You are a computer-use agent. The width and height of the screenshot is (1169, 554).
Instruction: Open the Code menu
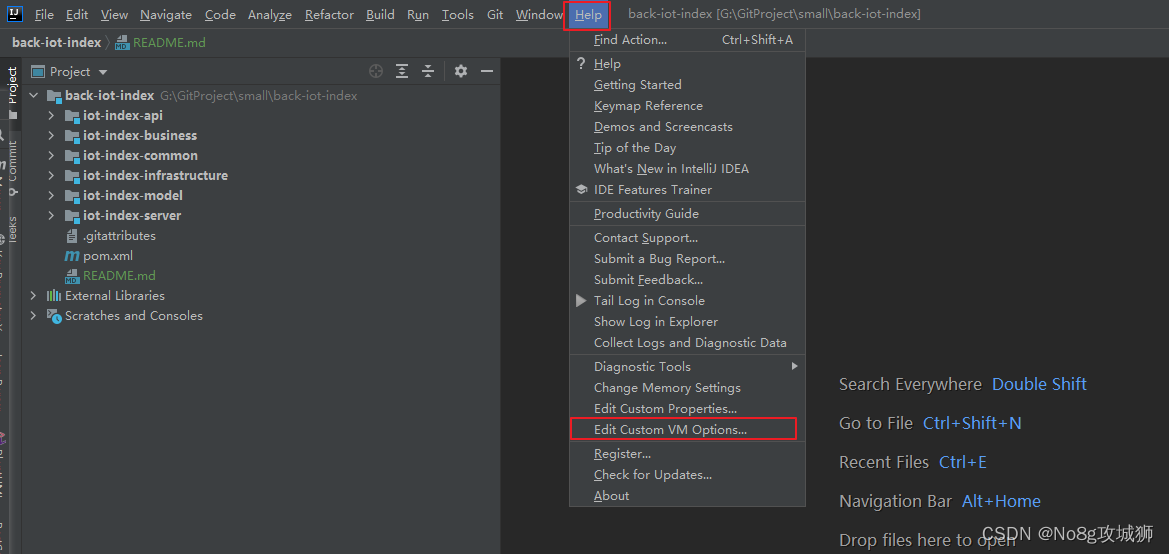click(220, 15)
